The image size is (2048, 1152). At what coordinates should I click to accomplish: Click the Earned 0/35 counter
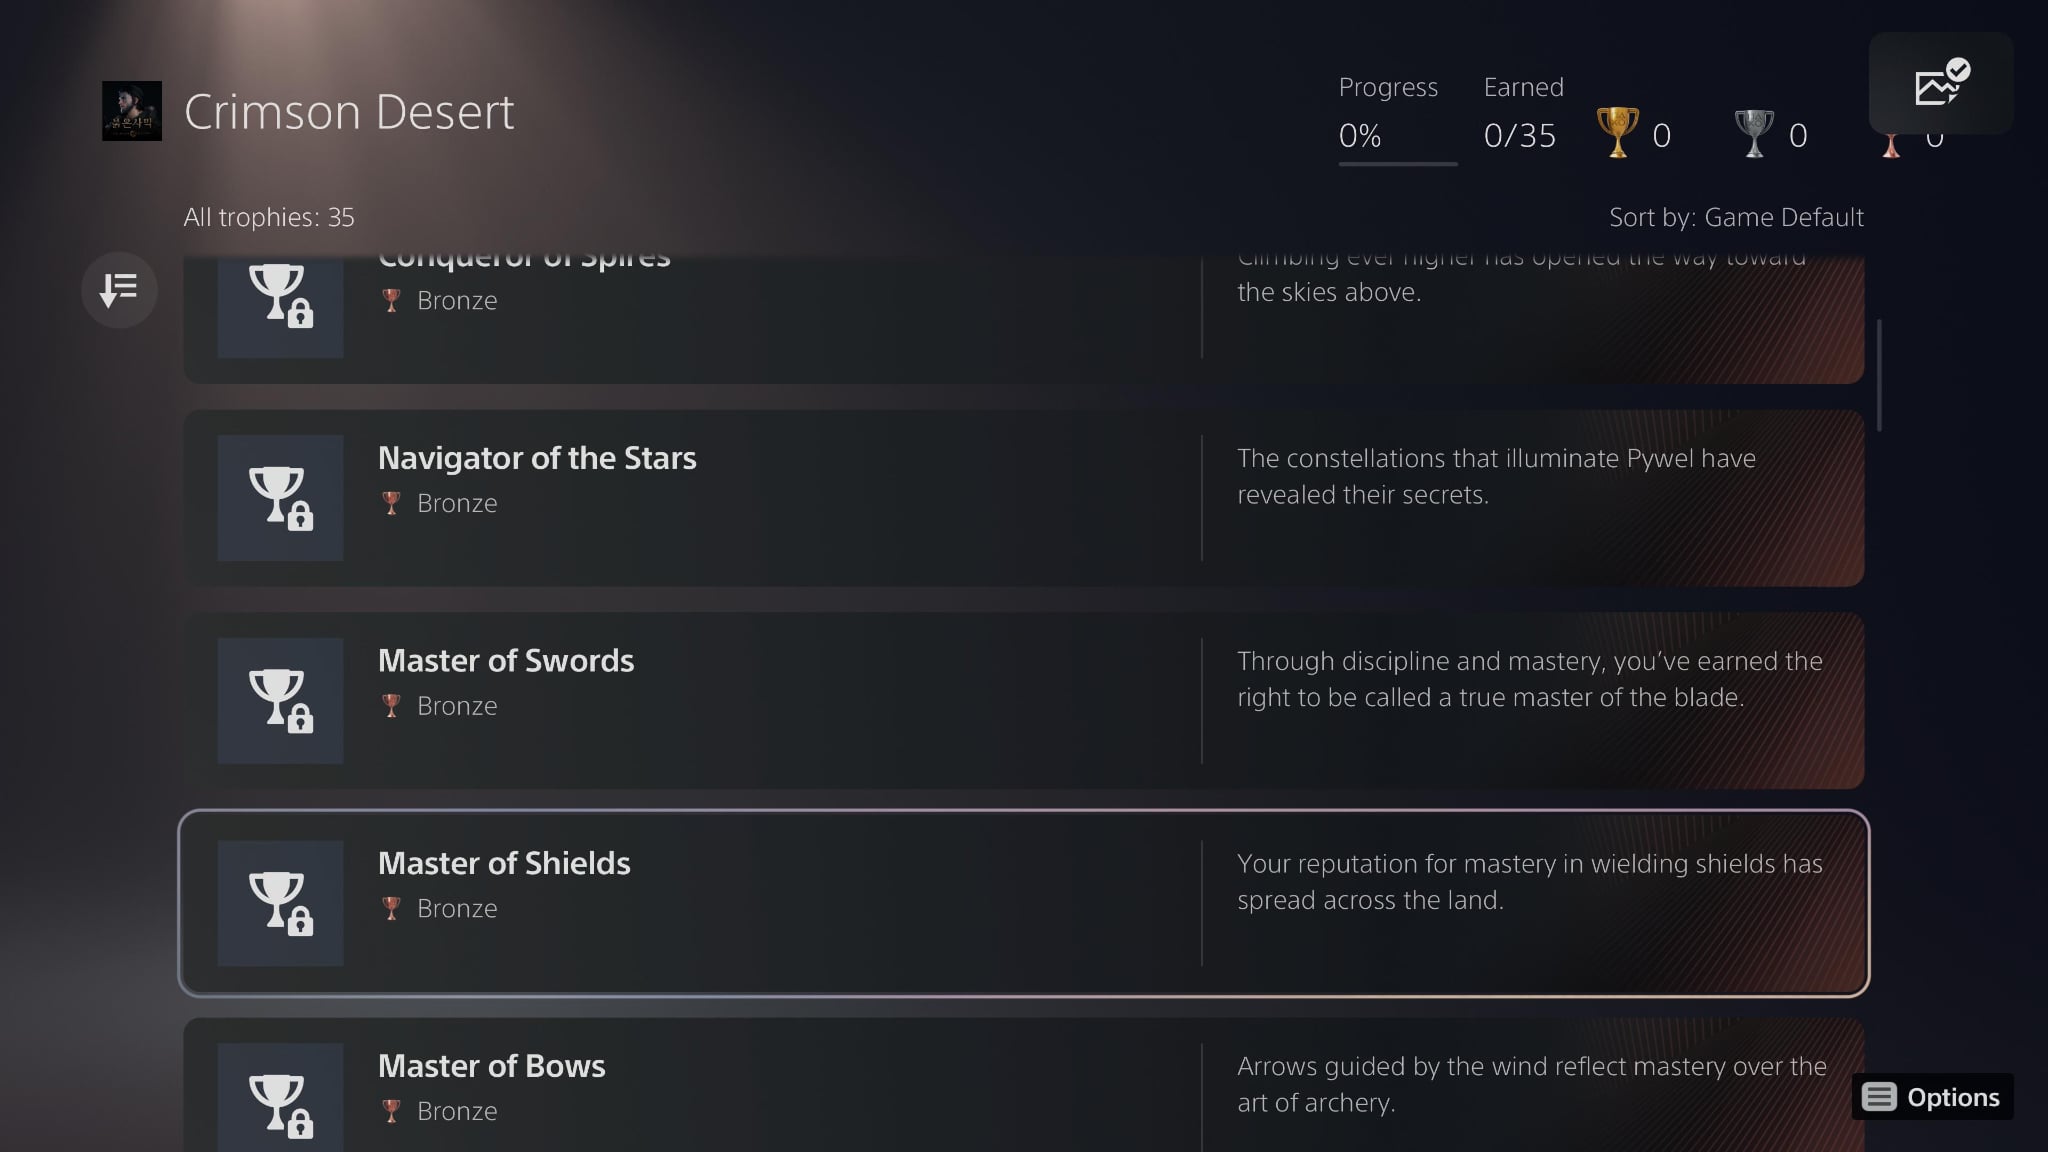[1519, 135]
